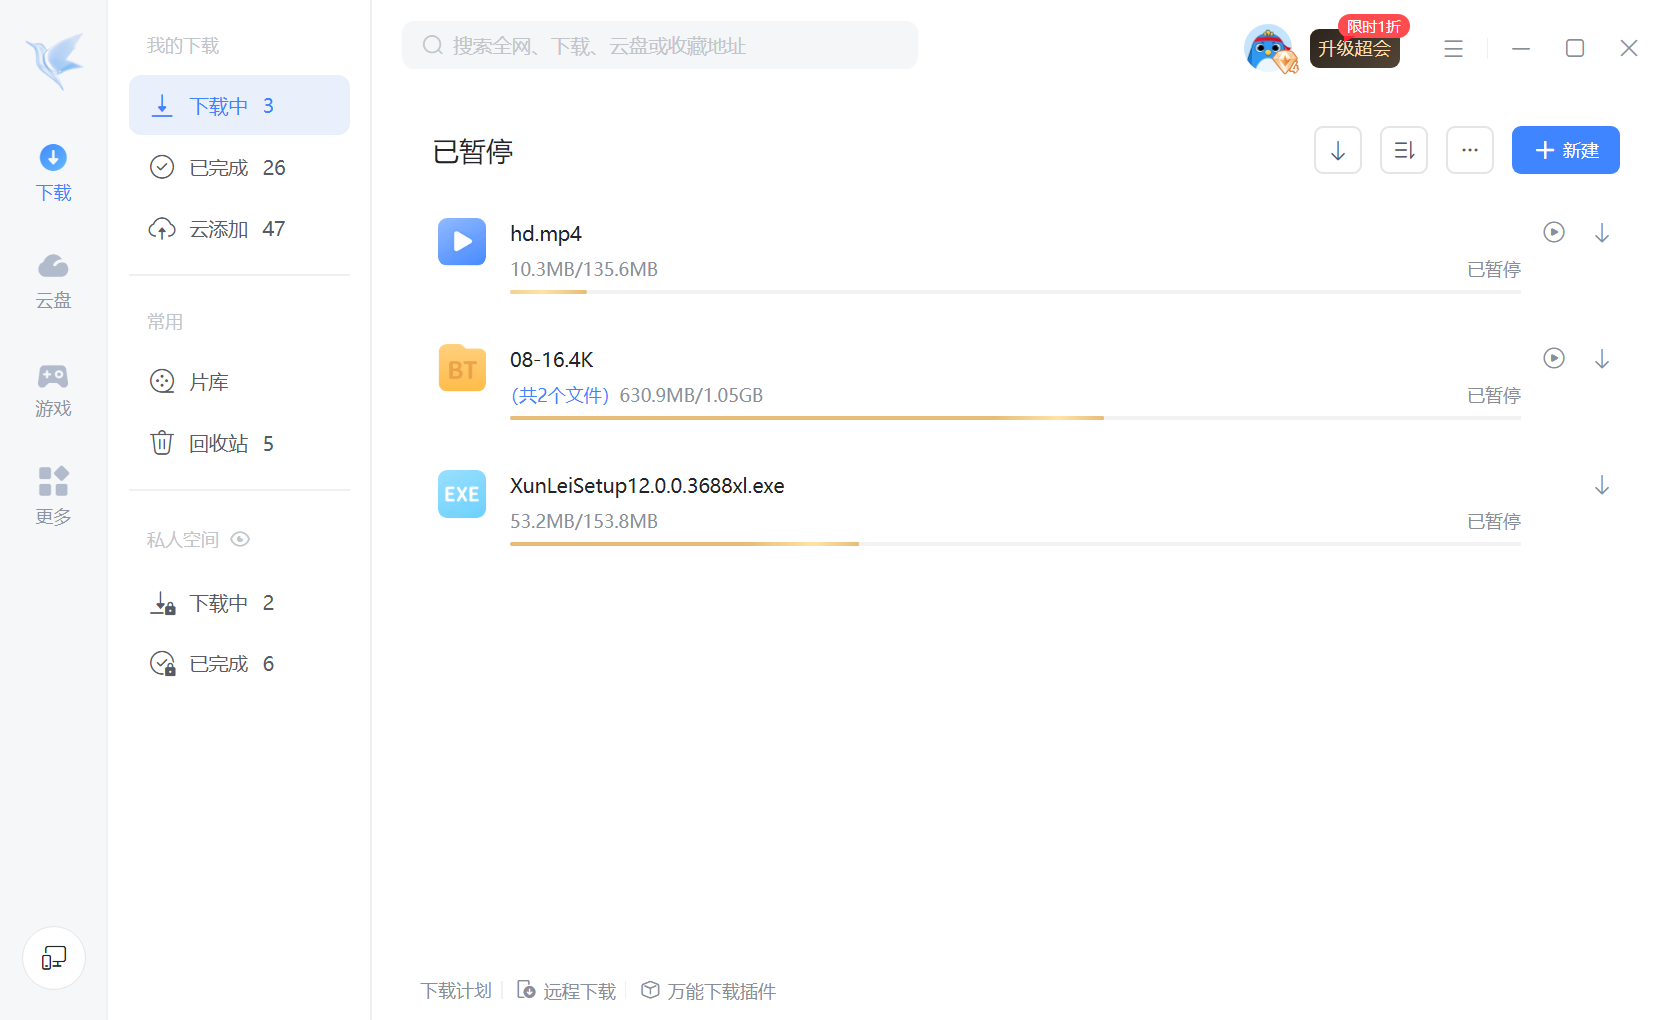Toggle private space visibility eye icon
1680x1020 pixels.
point(240,540)
